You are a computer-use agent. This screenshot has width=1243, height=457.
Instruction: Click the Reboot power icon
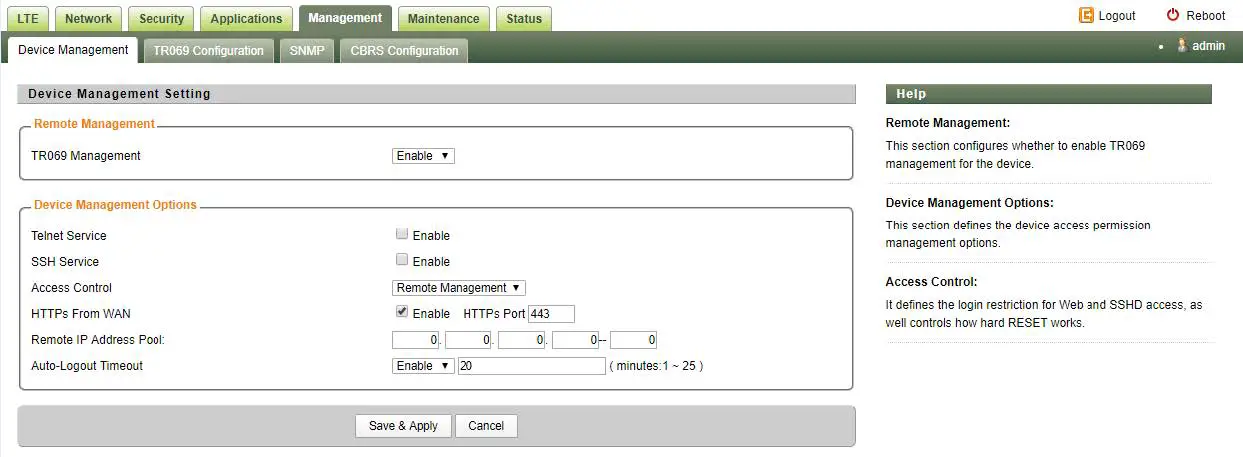point(1173,15)
